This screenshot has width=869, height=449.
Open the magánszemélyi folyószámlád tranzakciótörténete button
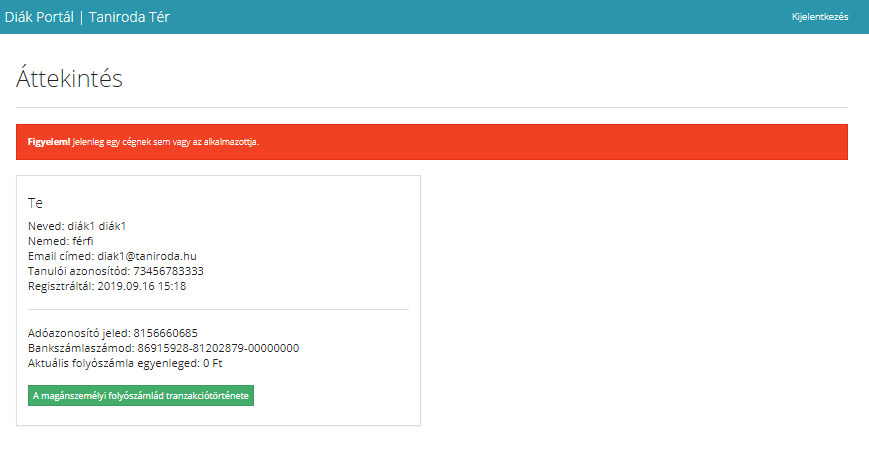(x=142, y=396)
